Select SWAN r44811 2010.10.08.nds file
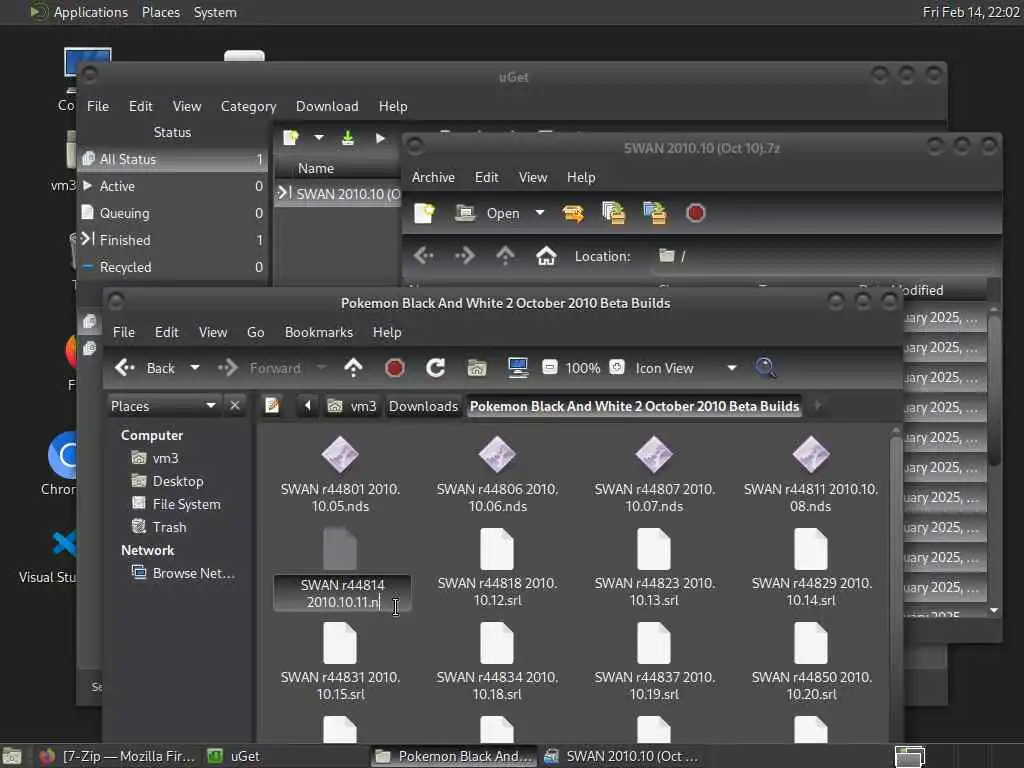This screenshot has width=1024, height=768. click(x=810, y=474)
